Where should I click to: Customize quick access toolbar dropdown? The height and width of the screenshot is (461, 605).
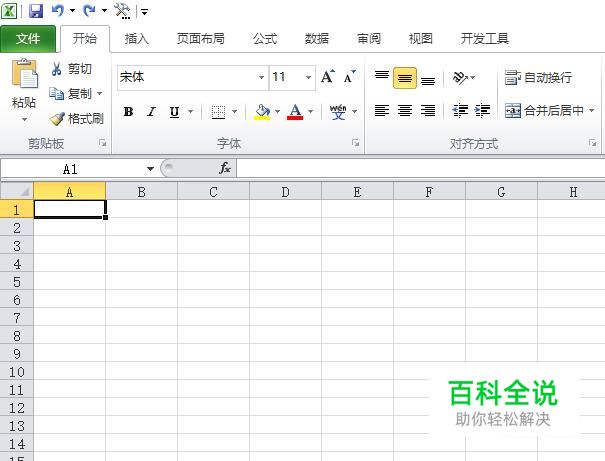144,12
